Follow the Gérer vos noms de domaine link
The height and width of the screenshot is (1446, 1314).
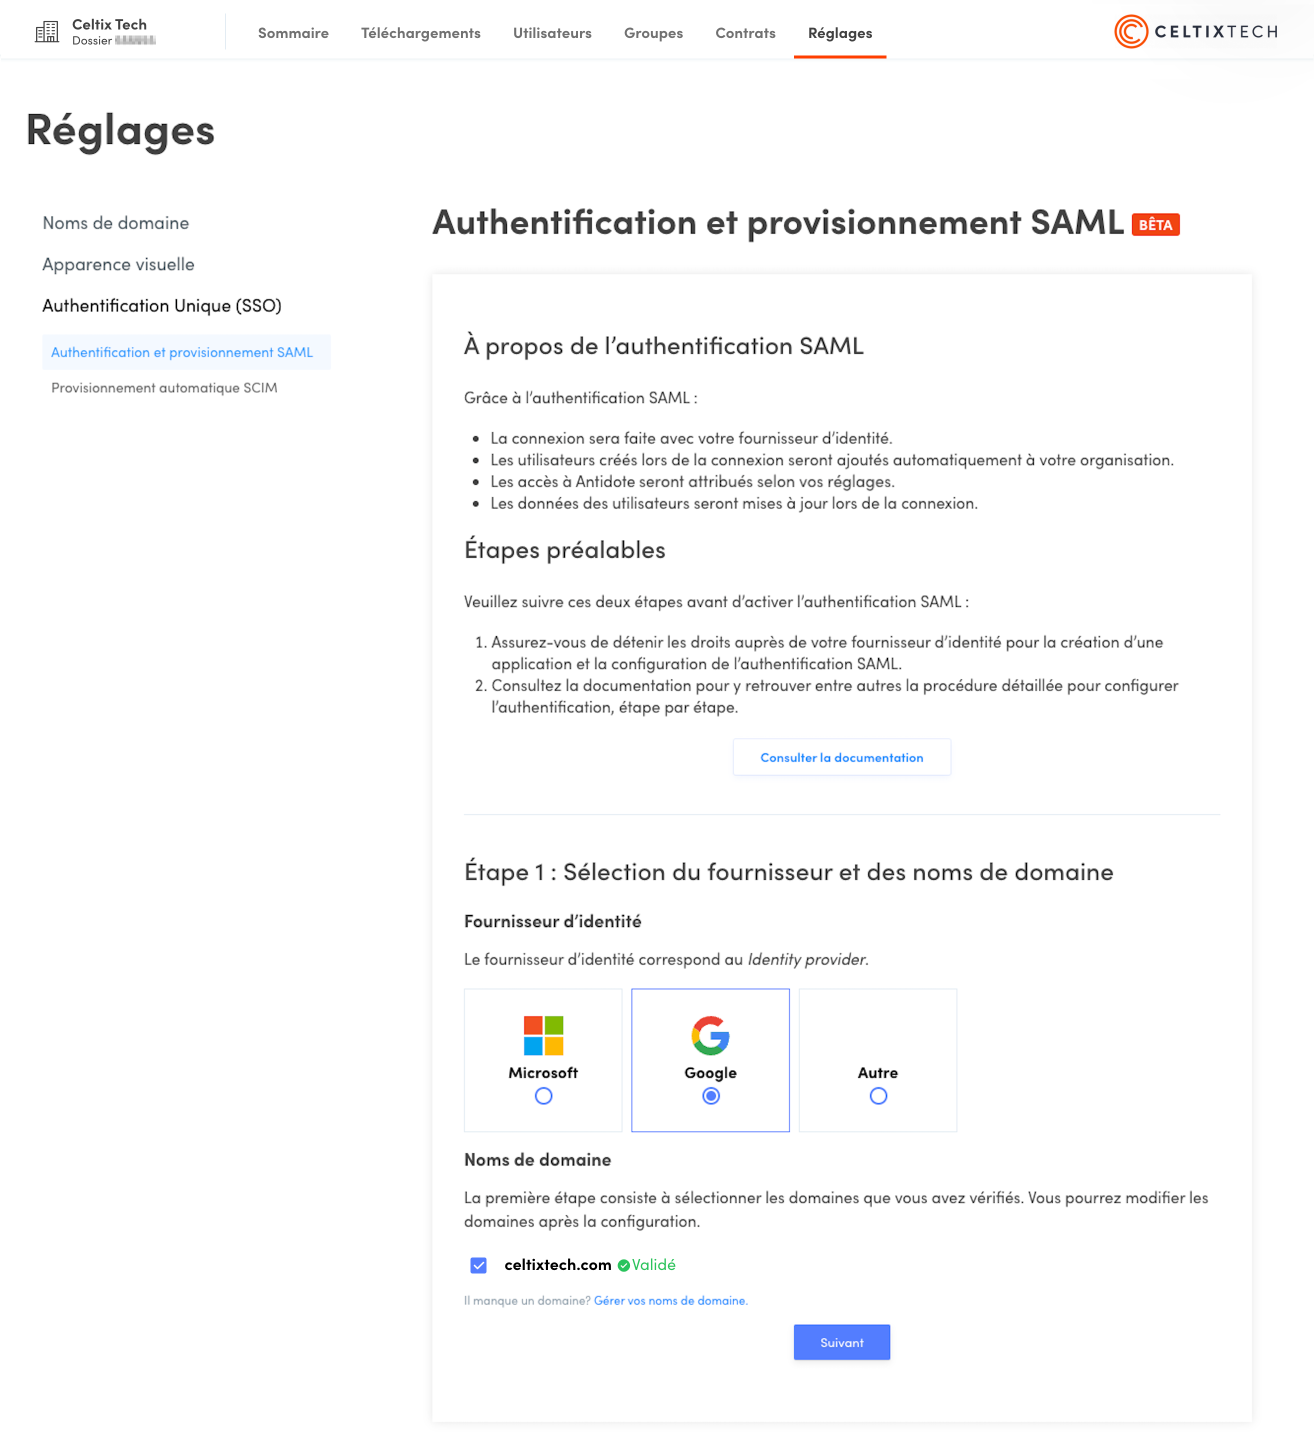tap(670, 1301)
